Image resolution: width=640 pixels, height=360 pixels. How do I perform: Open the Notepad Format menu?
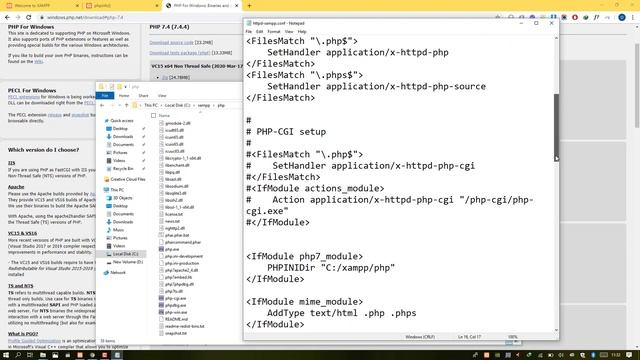pyautogui.click(x=274, y=31)
